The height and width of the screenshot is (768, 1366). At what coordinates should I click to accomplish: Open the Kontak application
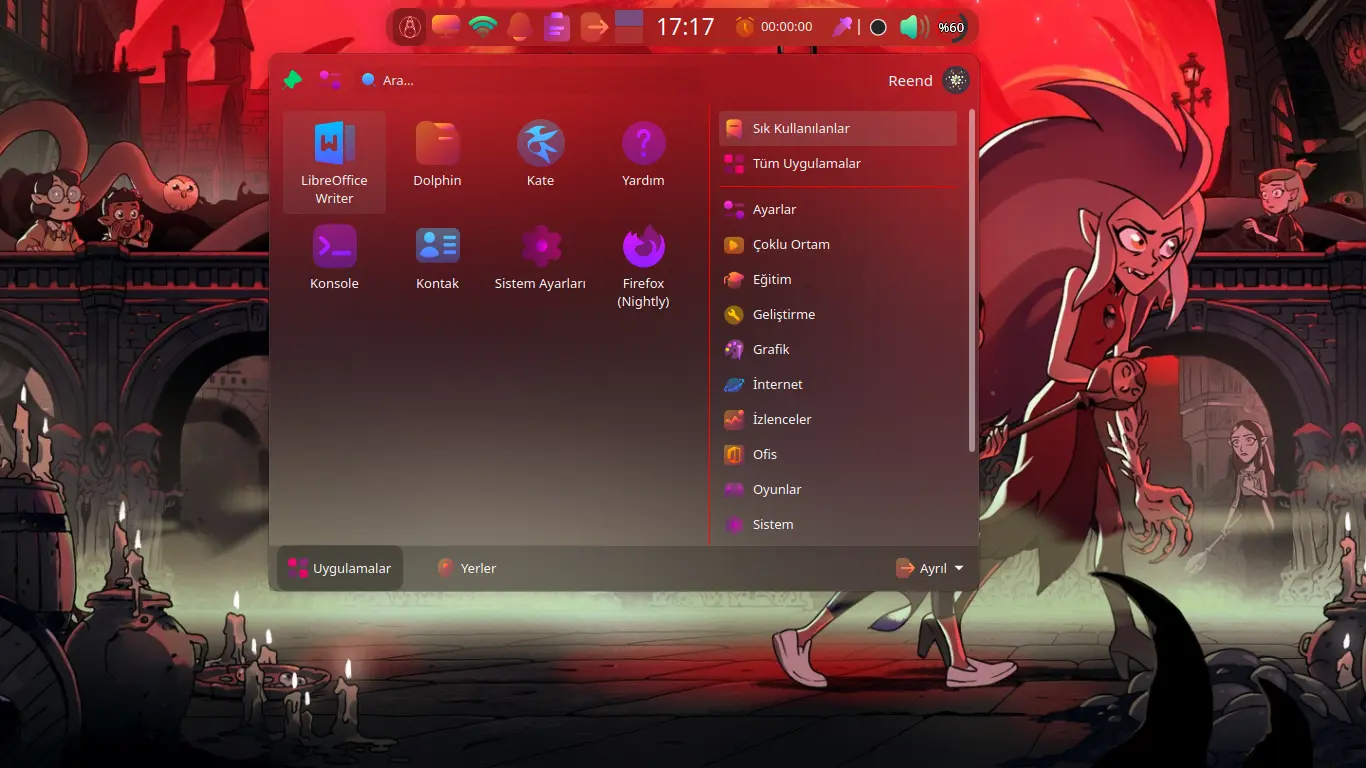437,265
